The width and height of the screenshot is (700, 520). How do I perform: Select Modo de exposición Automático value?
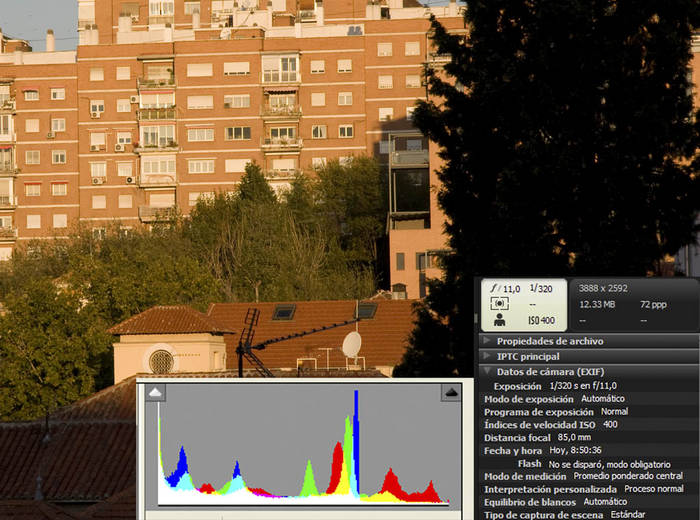coord(603,399)
